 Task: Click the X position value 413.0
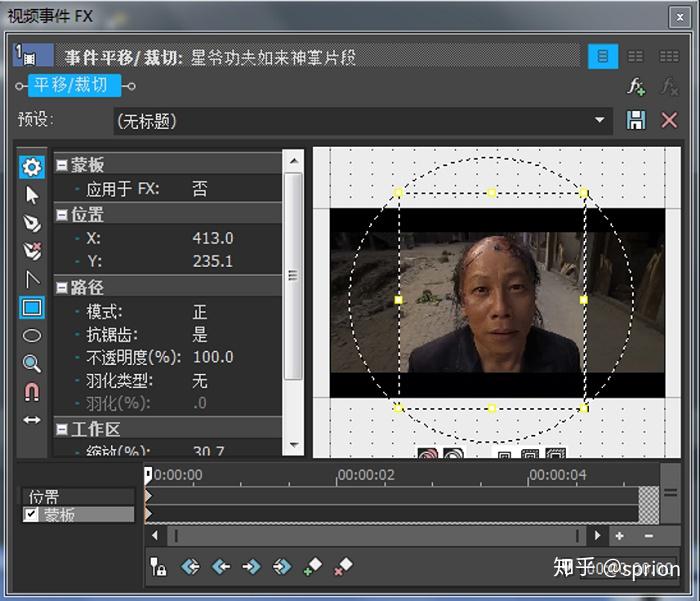pyautogui.click(x=212, y=238)
